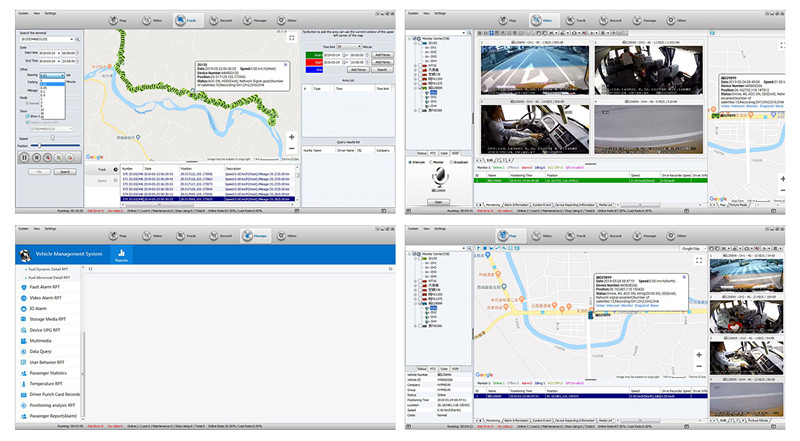Click magnifier beside Search the terminal field
This screenshot has height=441, width=800.
coord(77,40)
